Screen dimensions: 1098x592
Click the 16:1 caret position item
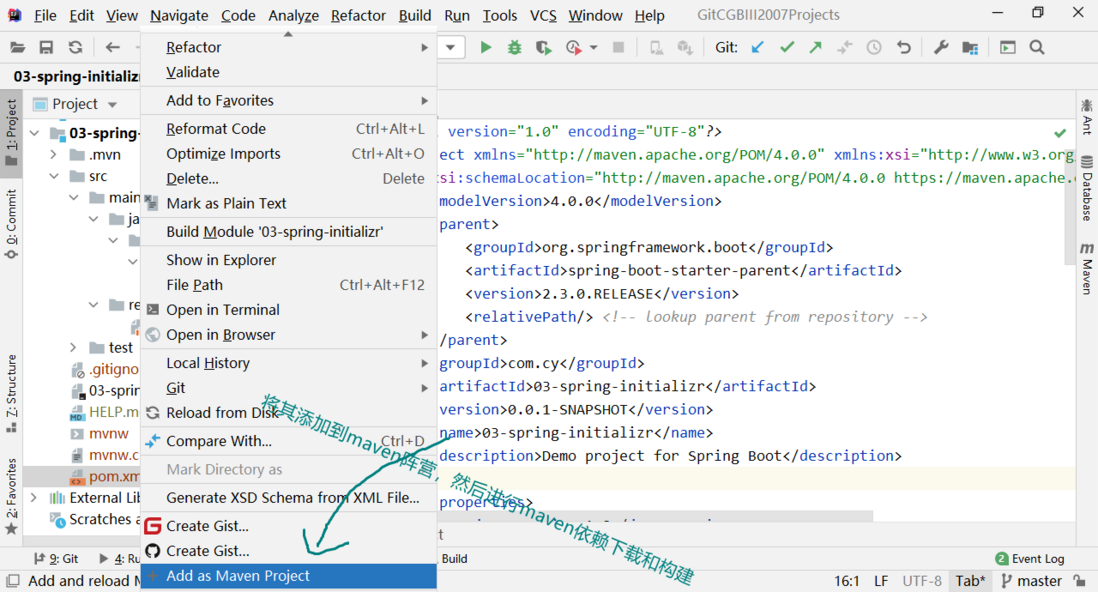[x=847, y=581]
